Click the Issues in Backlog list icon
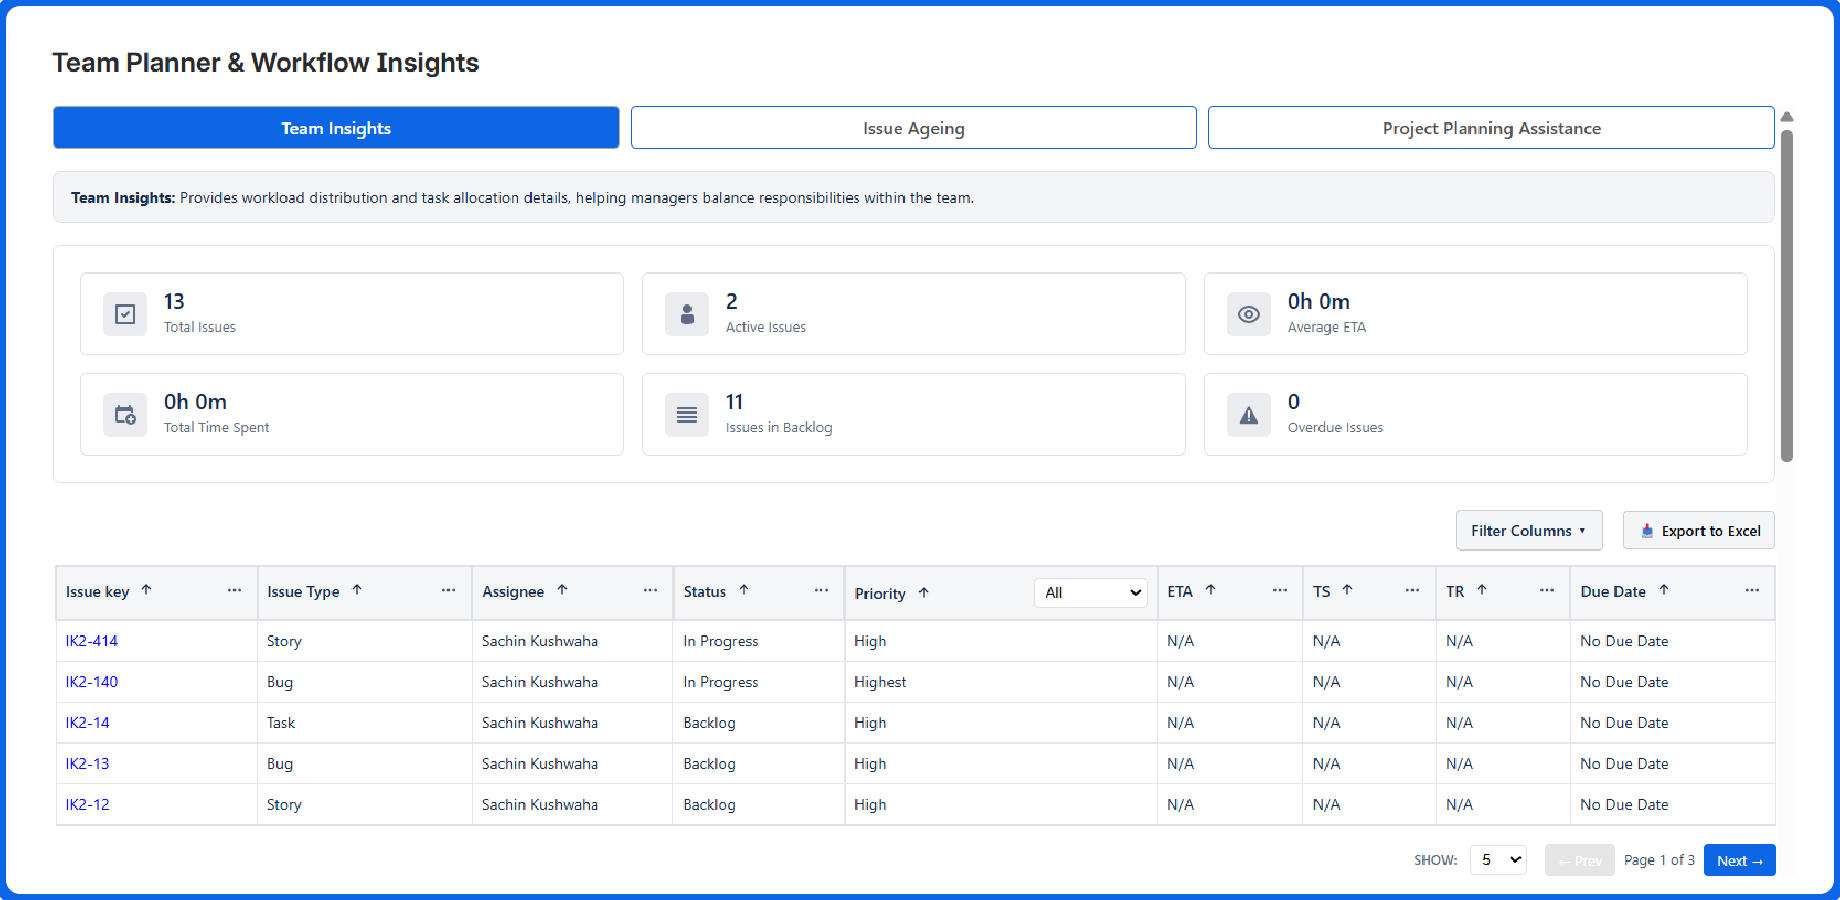The image size is (1840, 900). 687,415
